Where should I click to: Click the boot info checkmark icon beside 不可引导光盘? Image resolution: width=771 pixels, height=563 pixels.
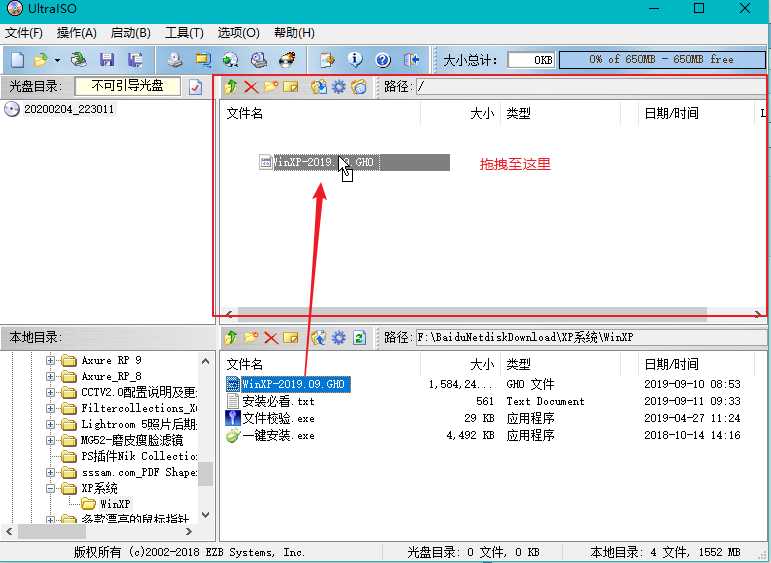coord(195,87)
